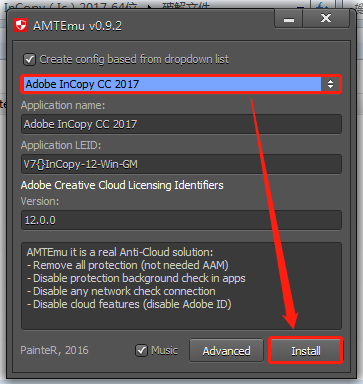Viewport: 363px width, 384px height.
Task: Toggle the Music checkbox
Action: point(142,350)
